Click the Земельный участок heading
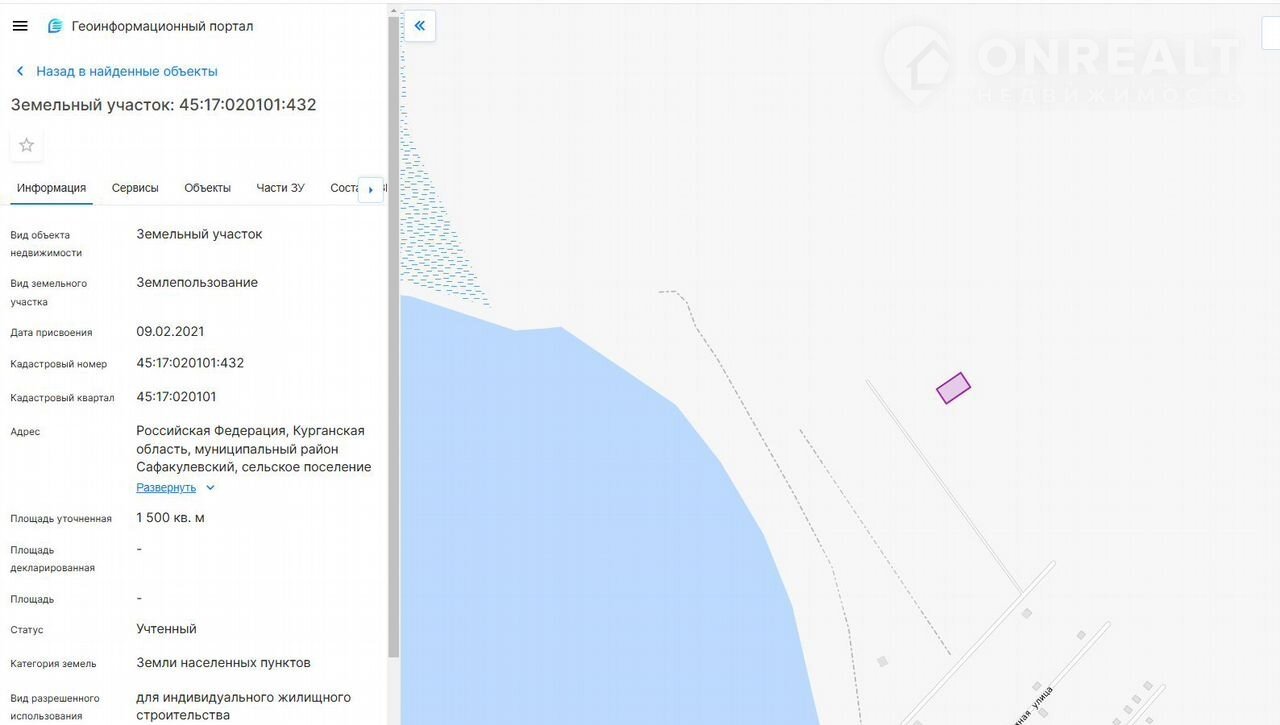The width and height of the screenshot is (1280, 725). tap(163, 105)
